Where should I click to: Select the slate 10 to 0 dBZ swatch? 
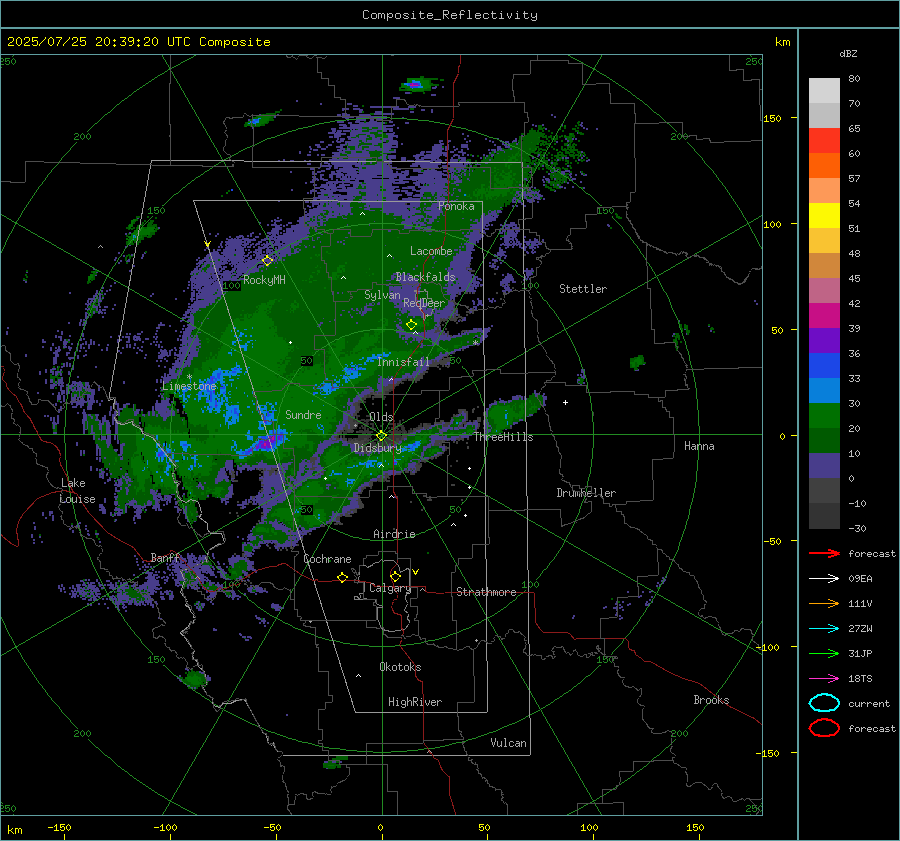click(824, 466)
